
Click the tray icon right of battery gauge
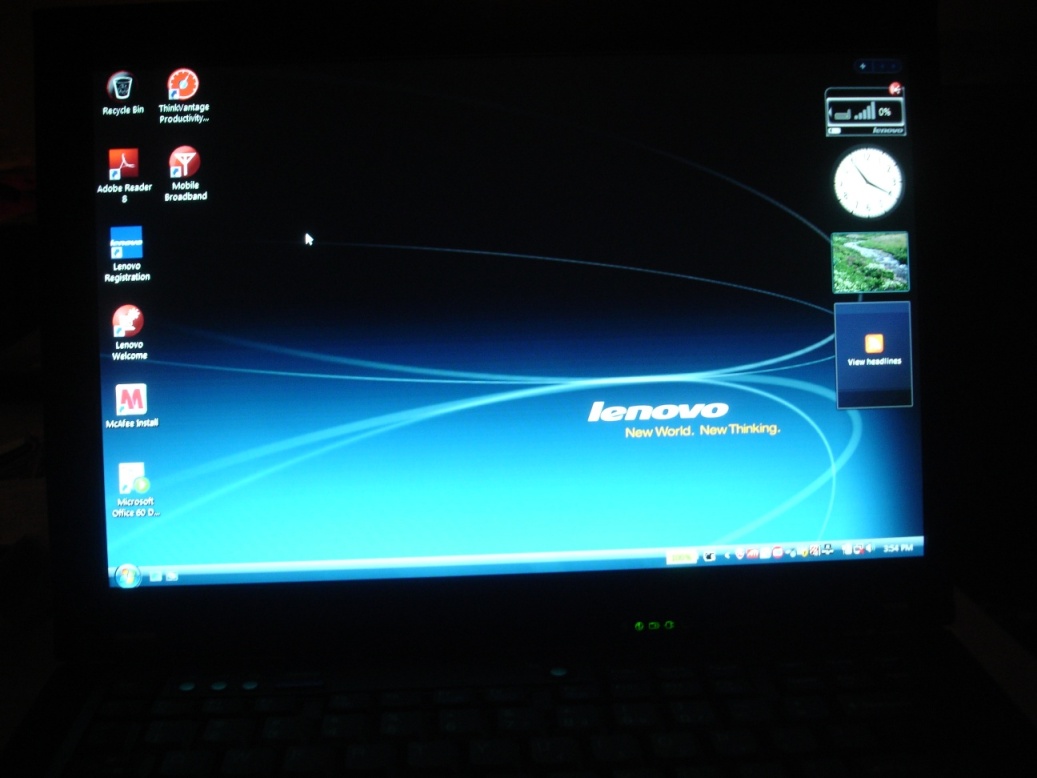pyautogui.click(x=710, y=556)
